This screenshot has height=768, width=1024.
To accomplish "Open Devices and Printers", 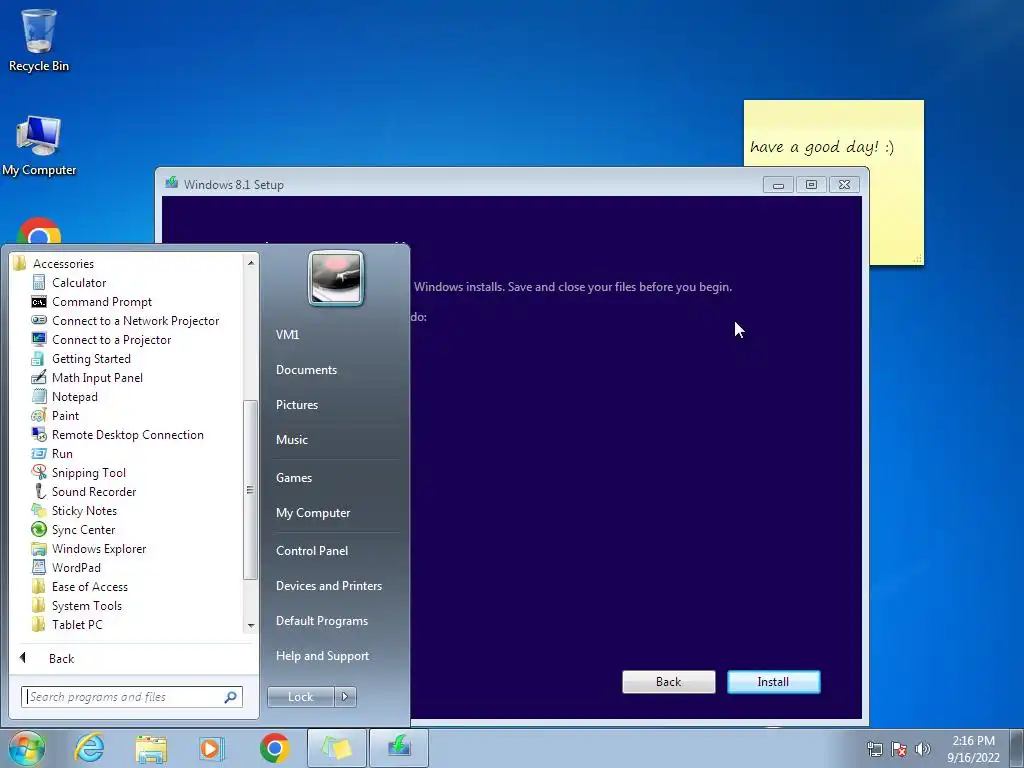I will pos(329,586).
